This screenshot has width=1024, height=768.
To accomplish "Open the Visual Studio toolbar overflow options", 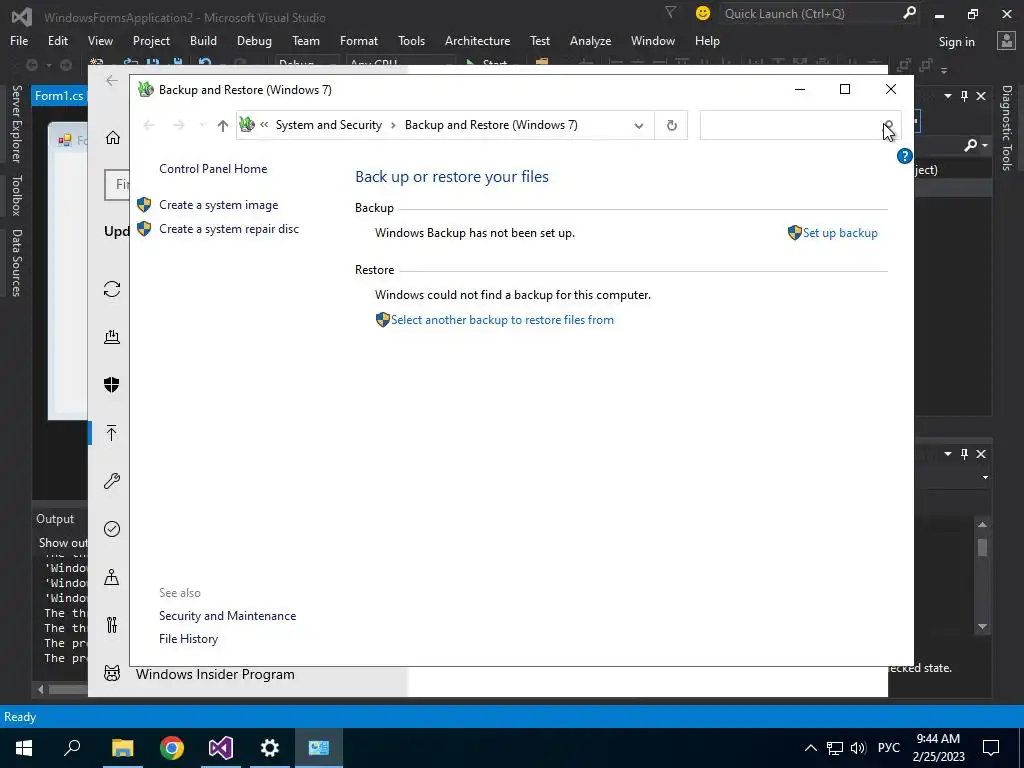I will tap(944, 69).
